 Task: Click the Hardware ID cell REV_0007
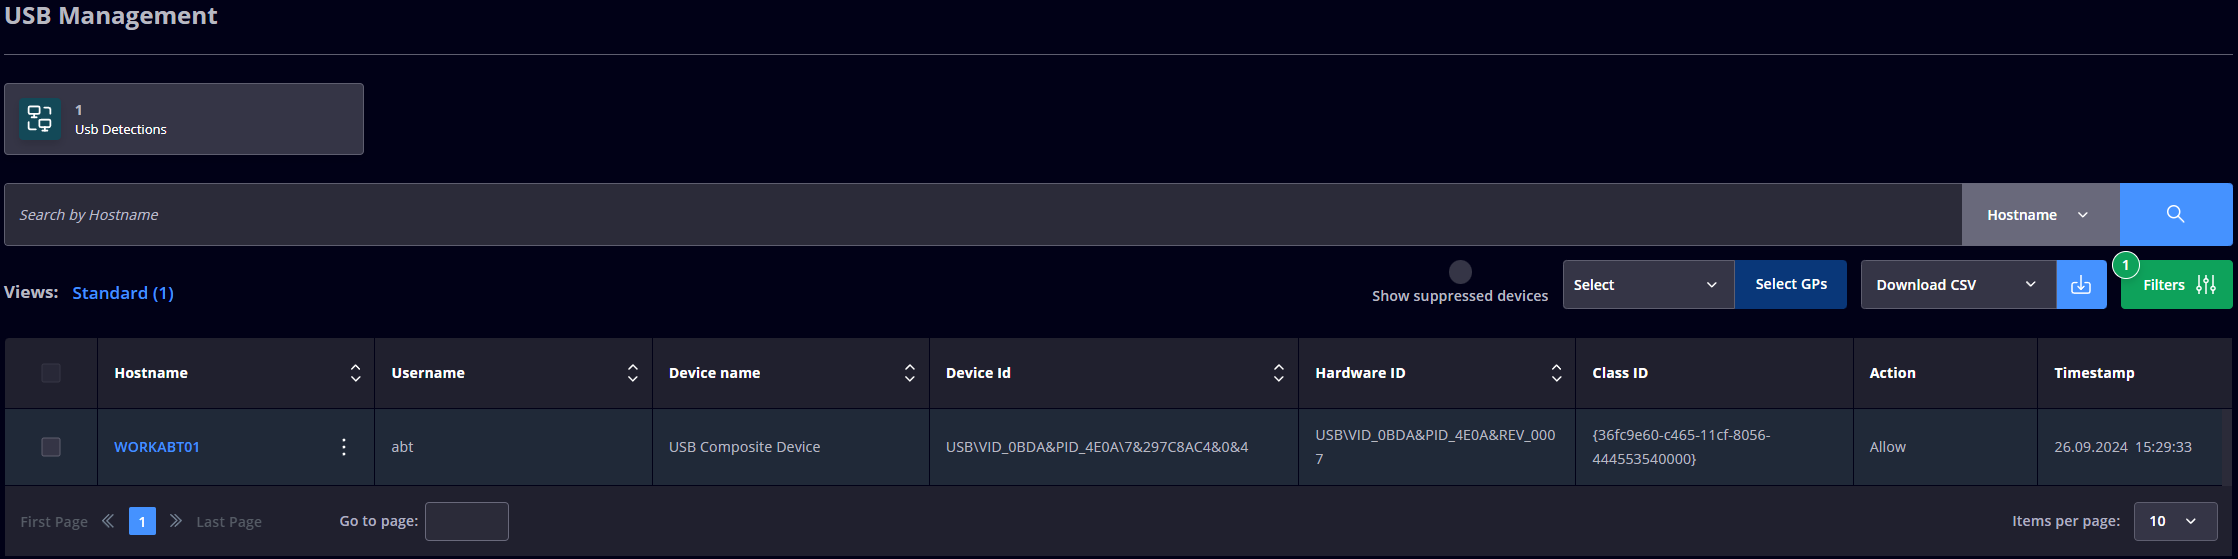1435,447
